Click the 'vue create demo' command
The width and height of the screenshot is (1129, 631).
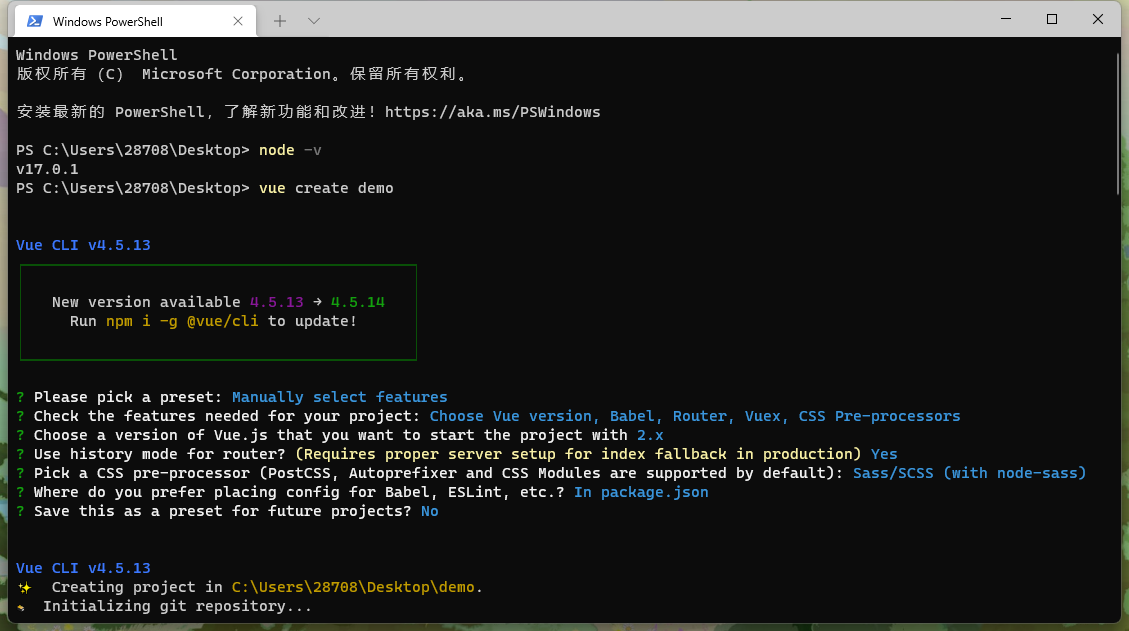coord(326,188)
